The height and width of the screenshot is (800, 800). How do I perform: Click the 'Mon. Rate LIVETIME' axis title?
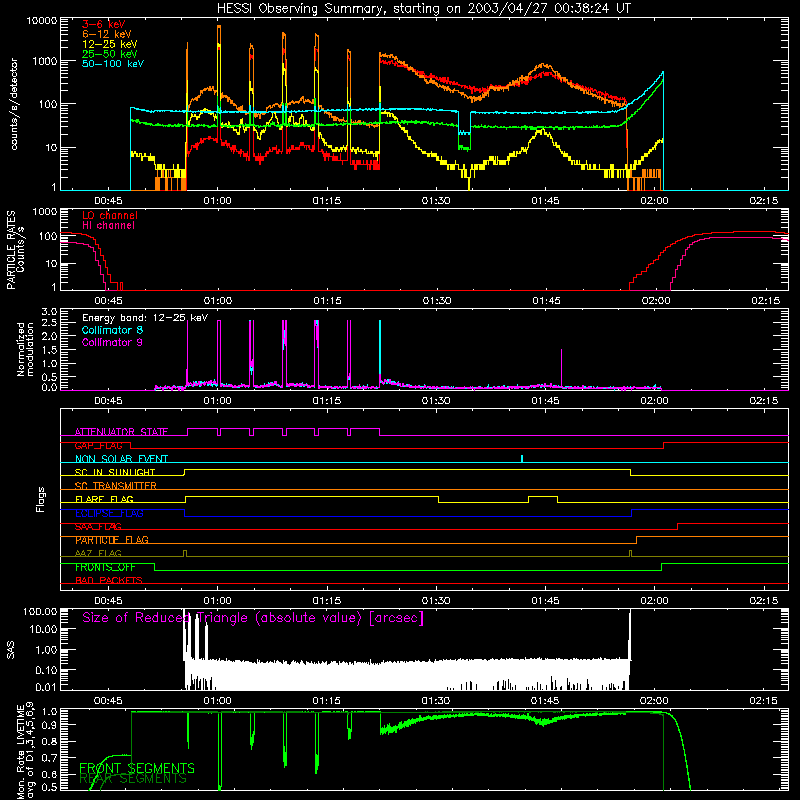tap(20, 752)
